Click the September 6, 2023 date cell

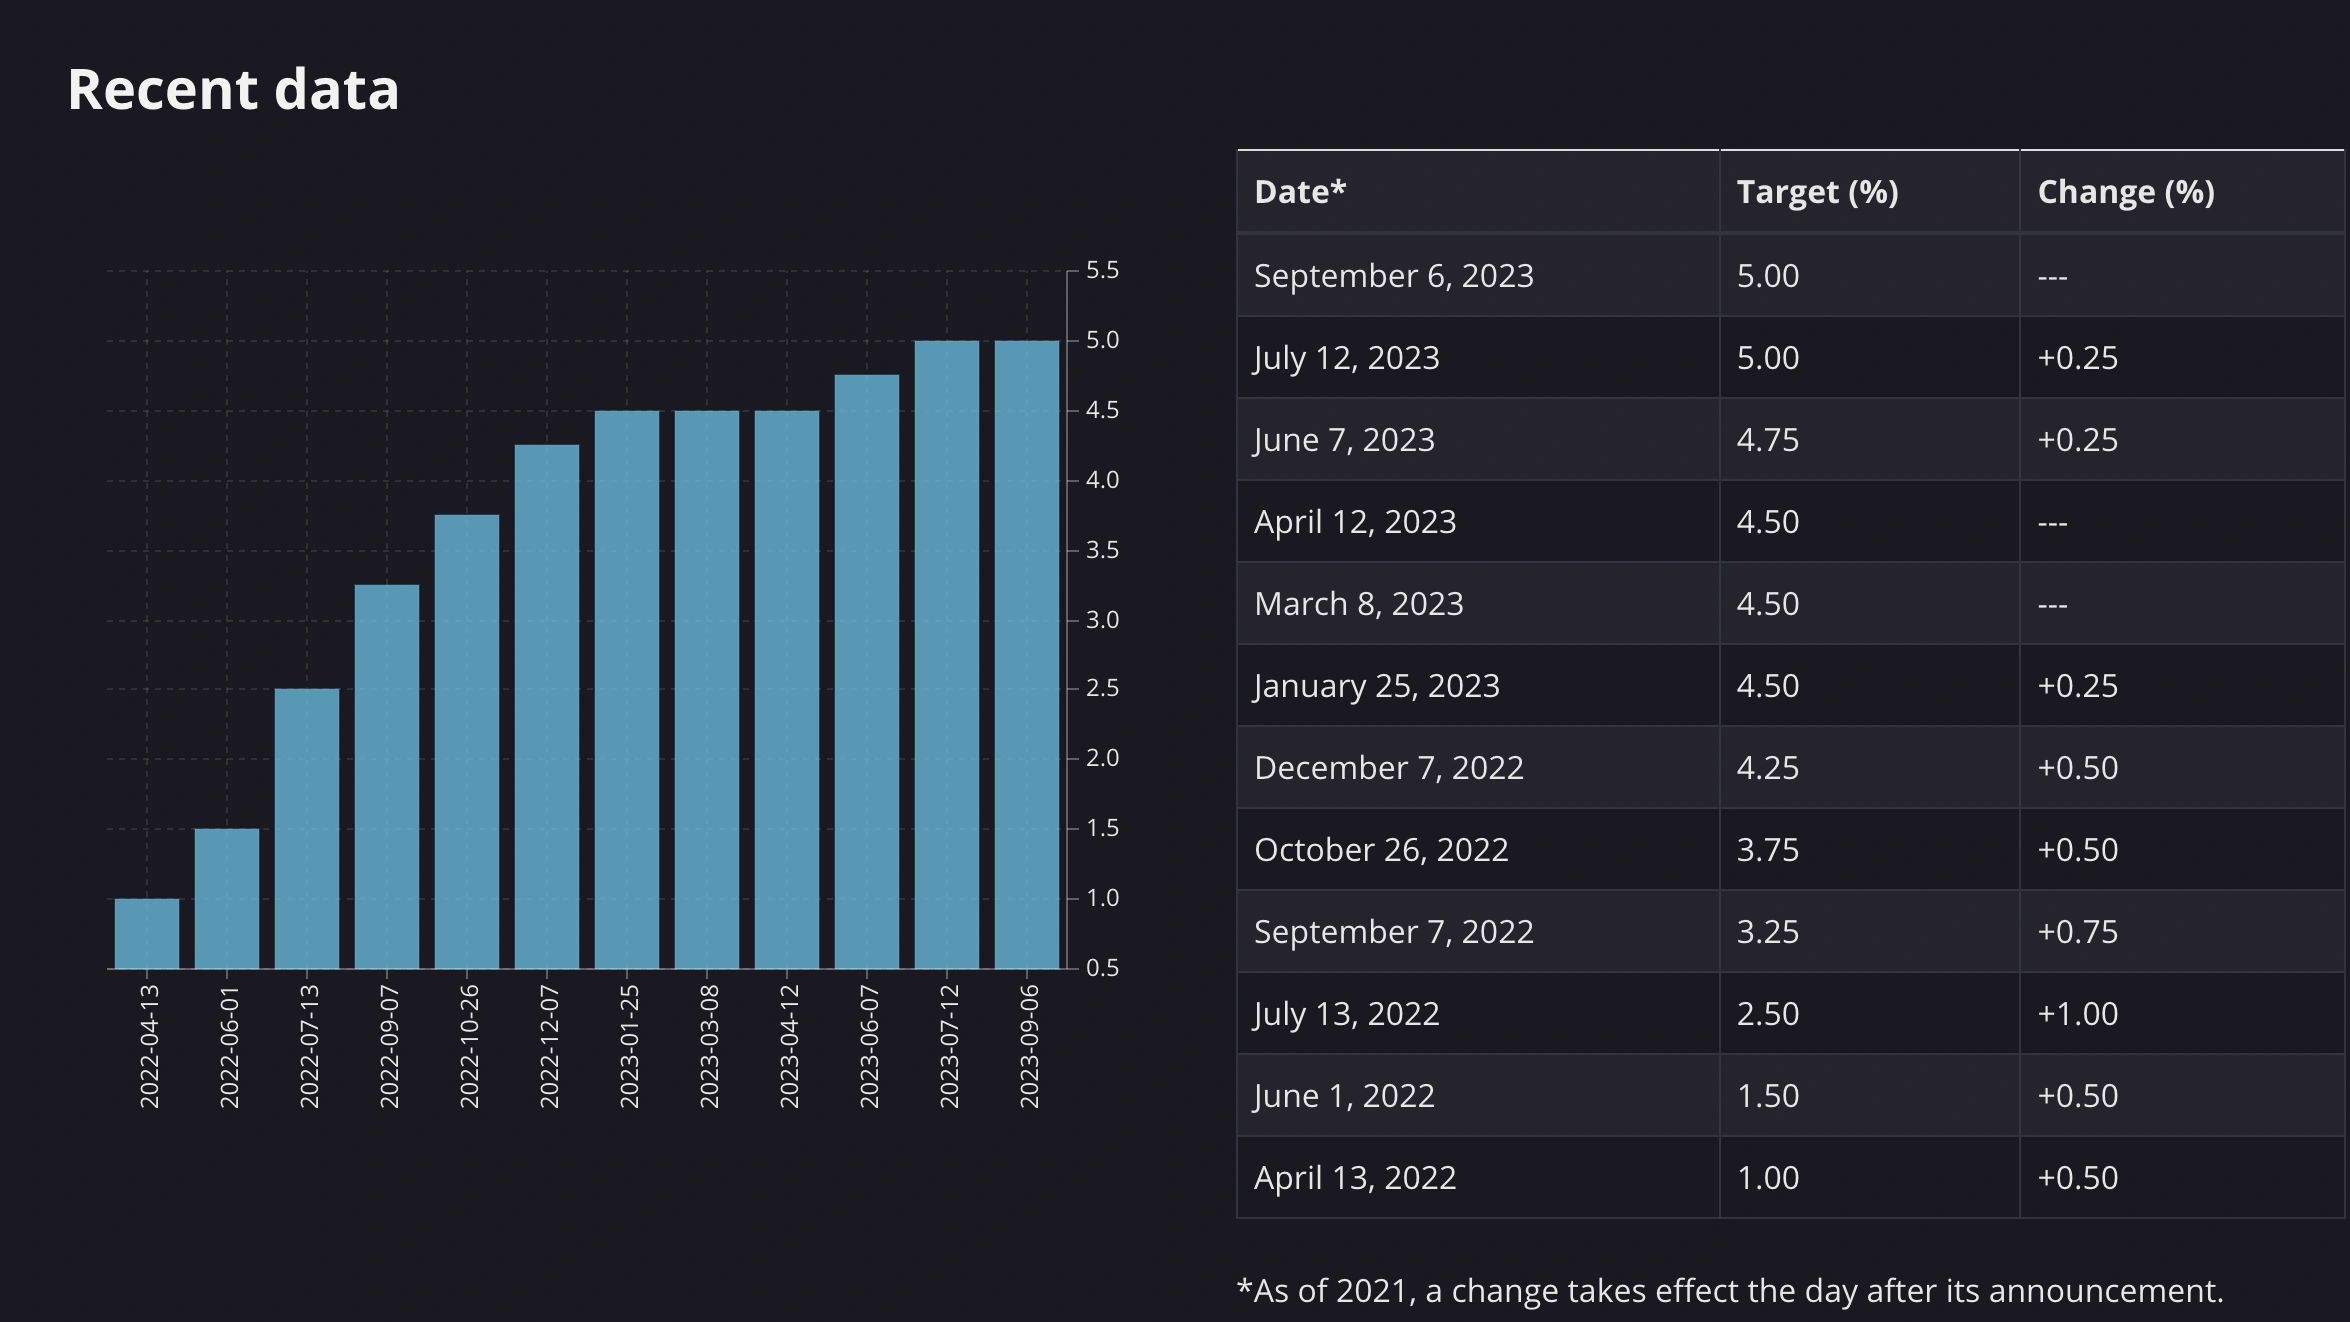(1478, 276)
